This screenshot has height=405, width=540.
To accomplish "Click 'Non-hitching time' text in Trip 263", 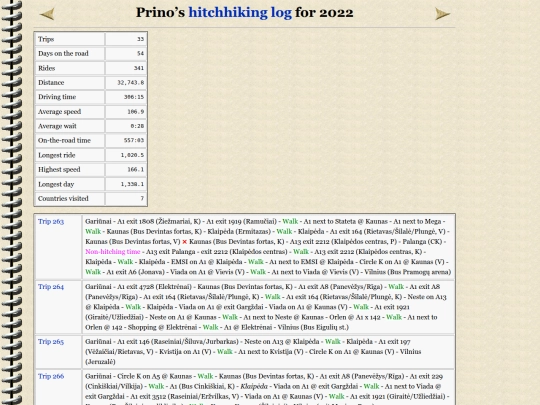I will tap(113, 252).
